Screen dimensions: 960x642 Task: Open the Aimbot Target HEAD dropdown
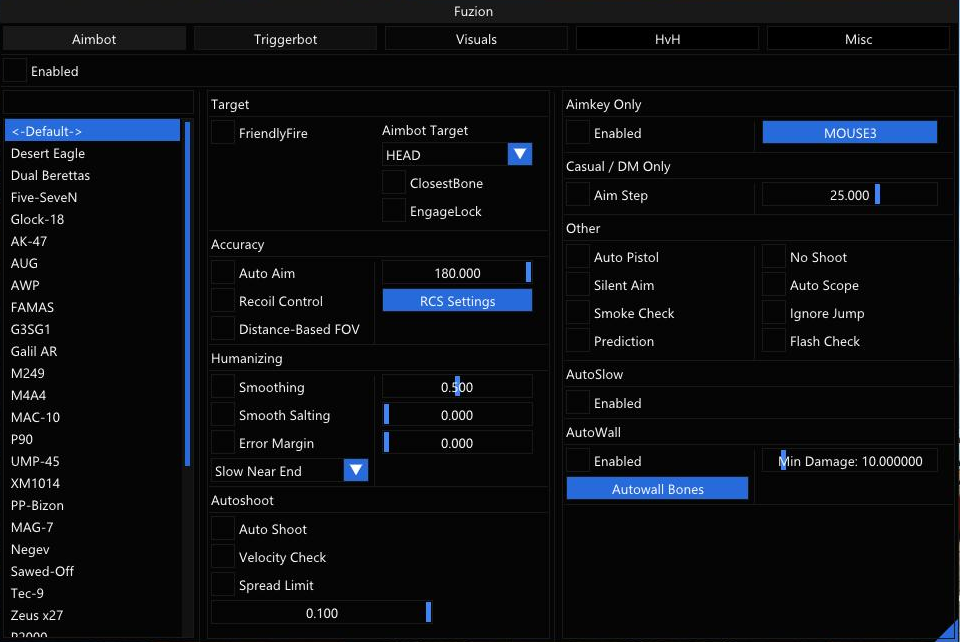click(x=457, y=154)
